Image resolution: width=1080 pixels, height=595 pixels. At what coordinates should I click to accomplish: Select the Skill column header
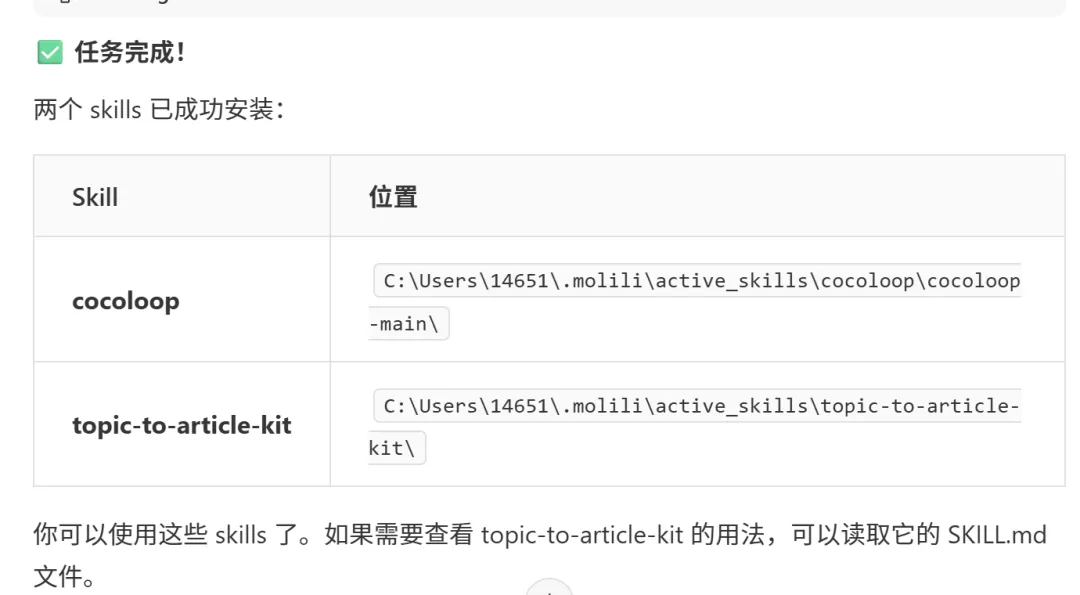coord(95,197)
